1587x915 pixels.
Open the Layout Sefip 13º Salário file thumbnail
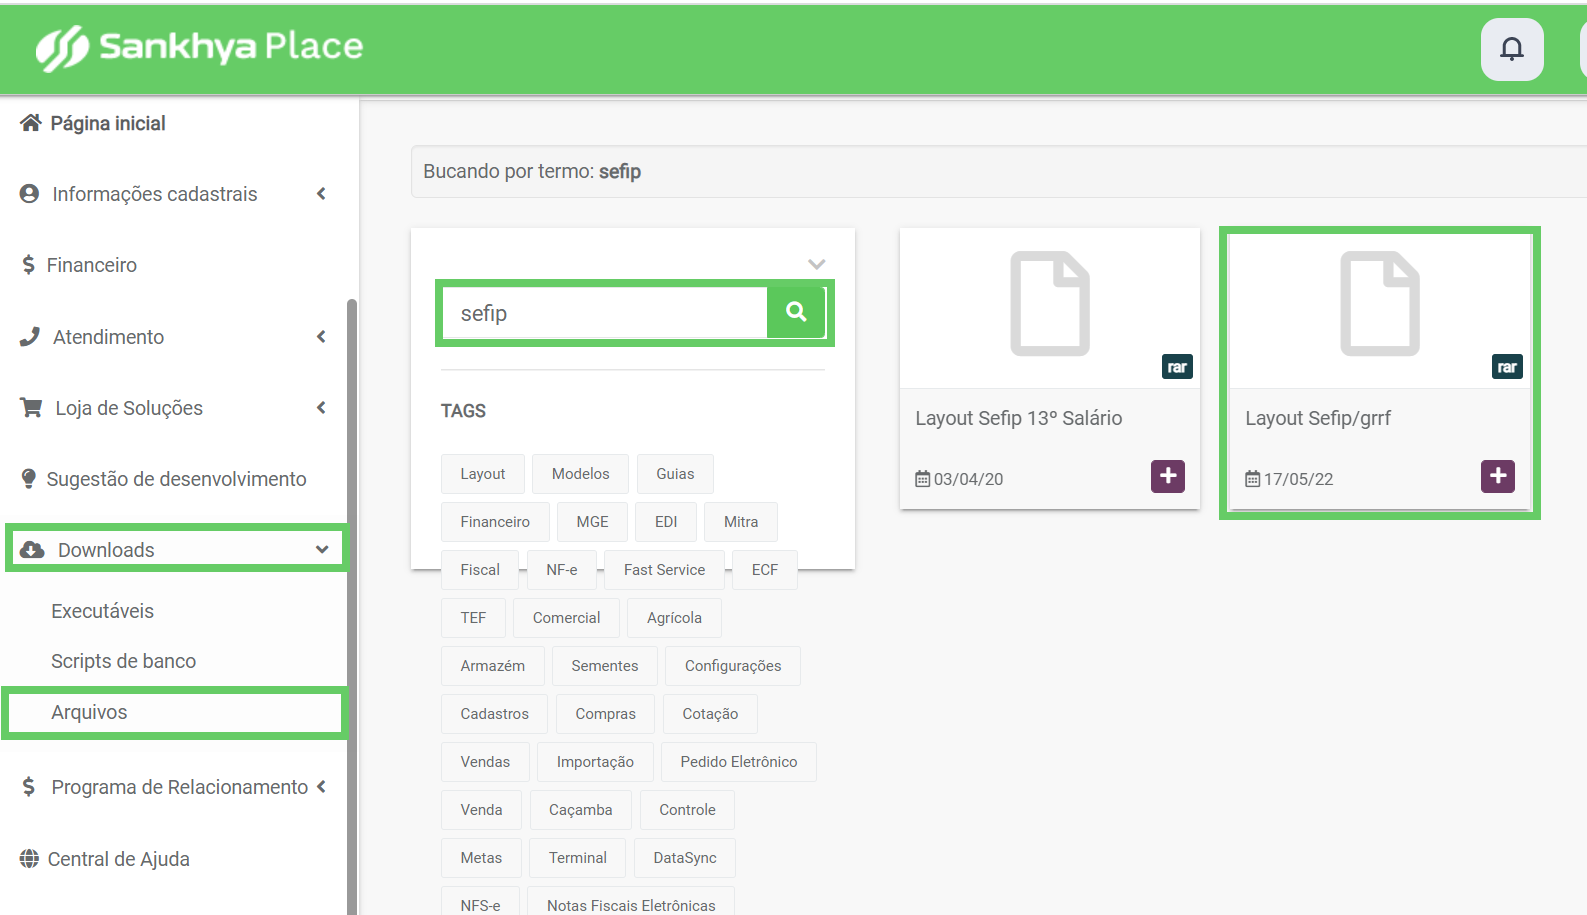tap(1050, 304)
